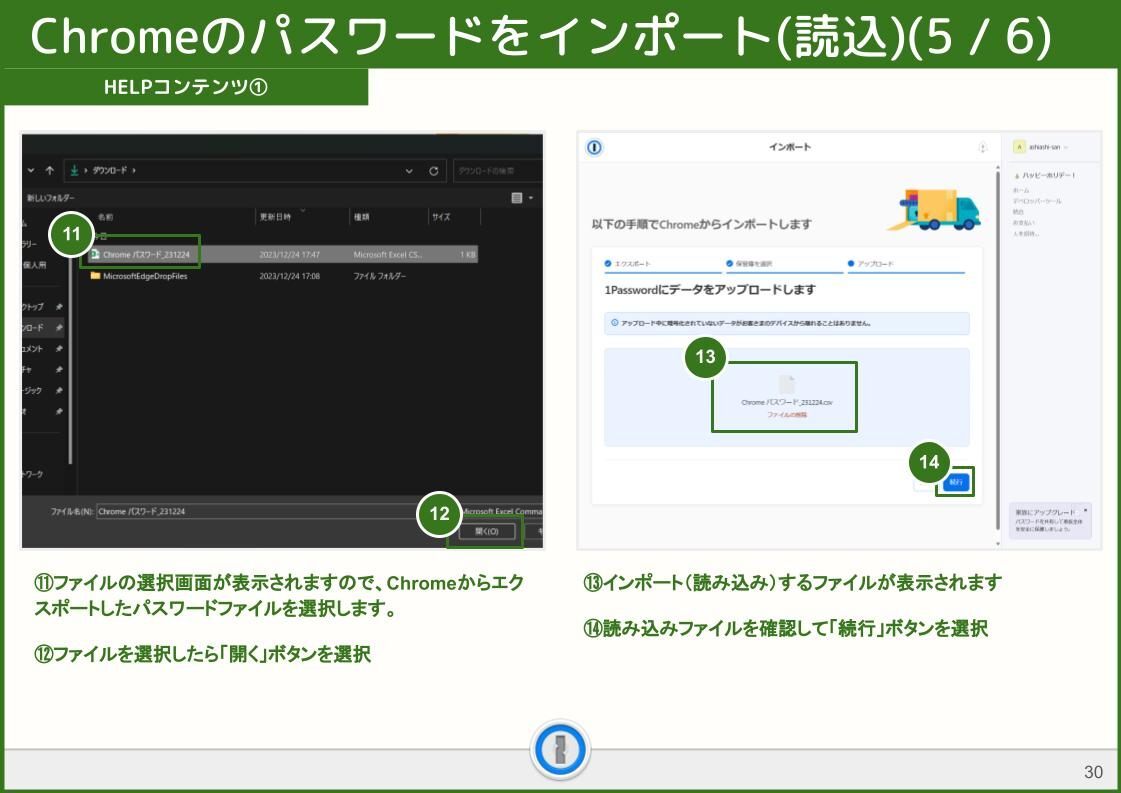Click info icon in upload notice banner
The image size is (1121, 793).
[x=614, y=323]
